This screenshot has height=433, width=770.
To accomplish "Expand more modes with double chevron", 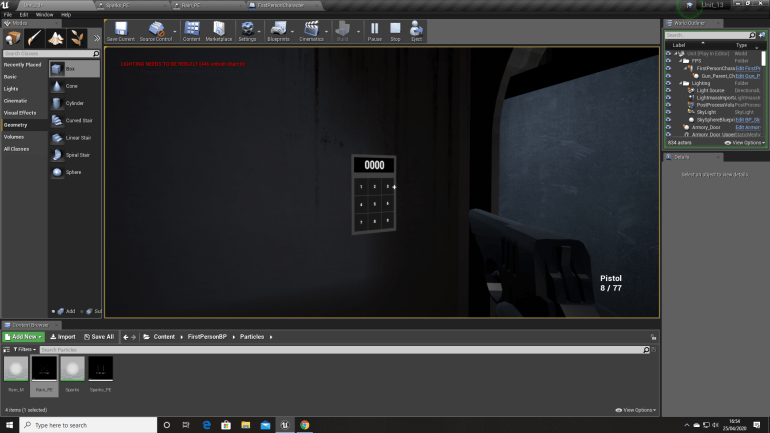I will pyautogui.click(x=96, y=38).
